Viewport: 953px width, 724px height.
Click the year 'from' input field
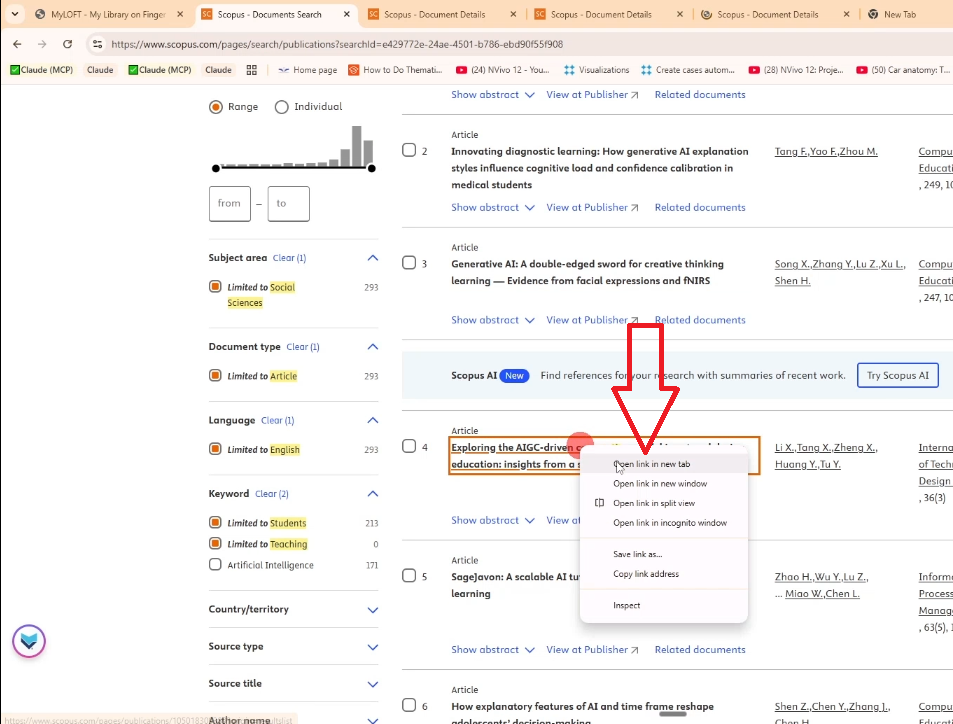(x=230, y=204)
